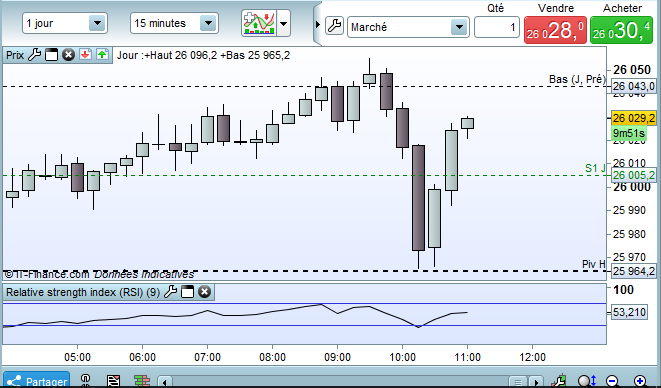The image size is (661, 388).
Task: Click the 26 050 price axis label
Action: tap(632, 70)
